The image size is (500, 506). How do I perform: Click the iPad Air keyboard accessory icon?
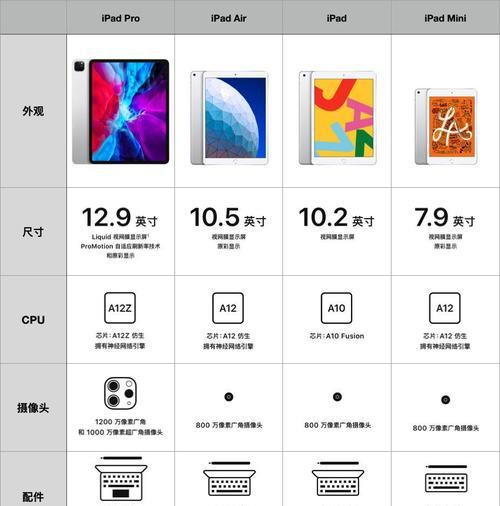[x=229, y=479]
